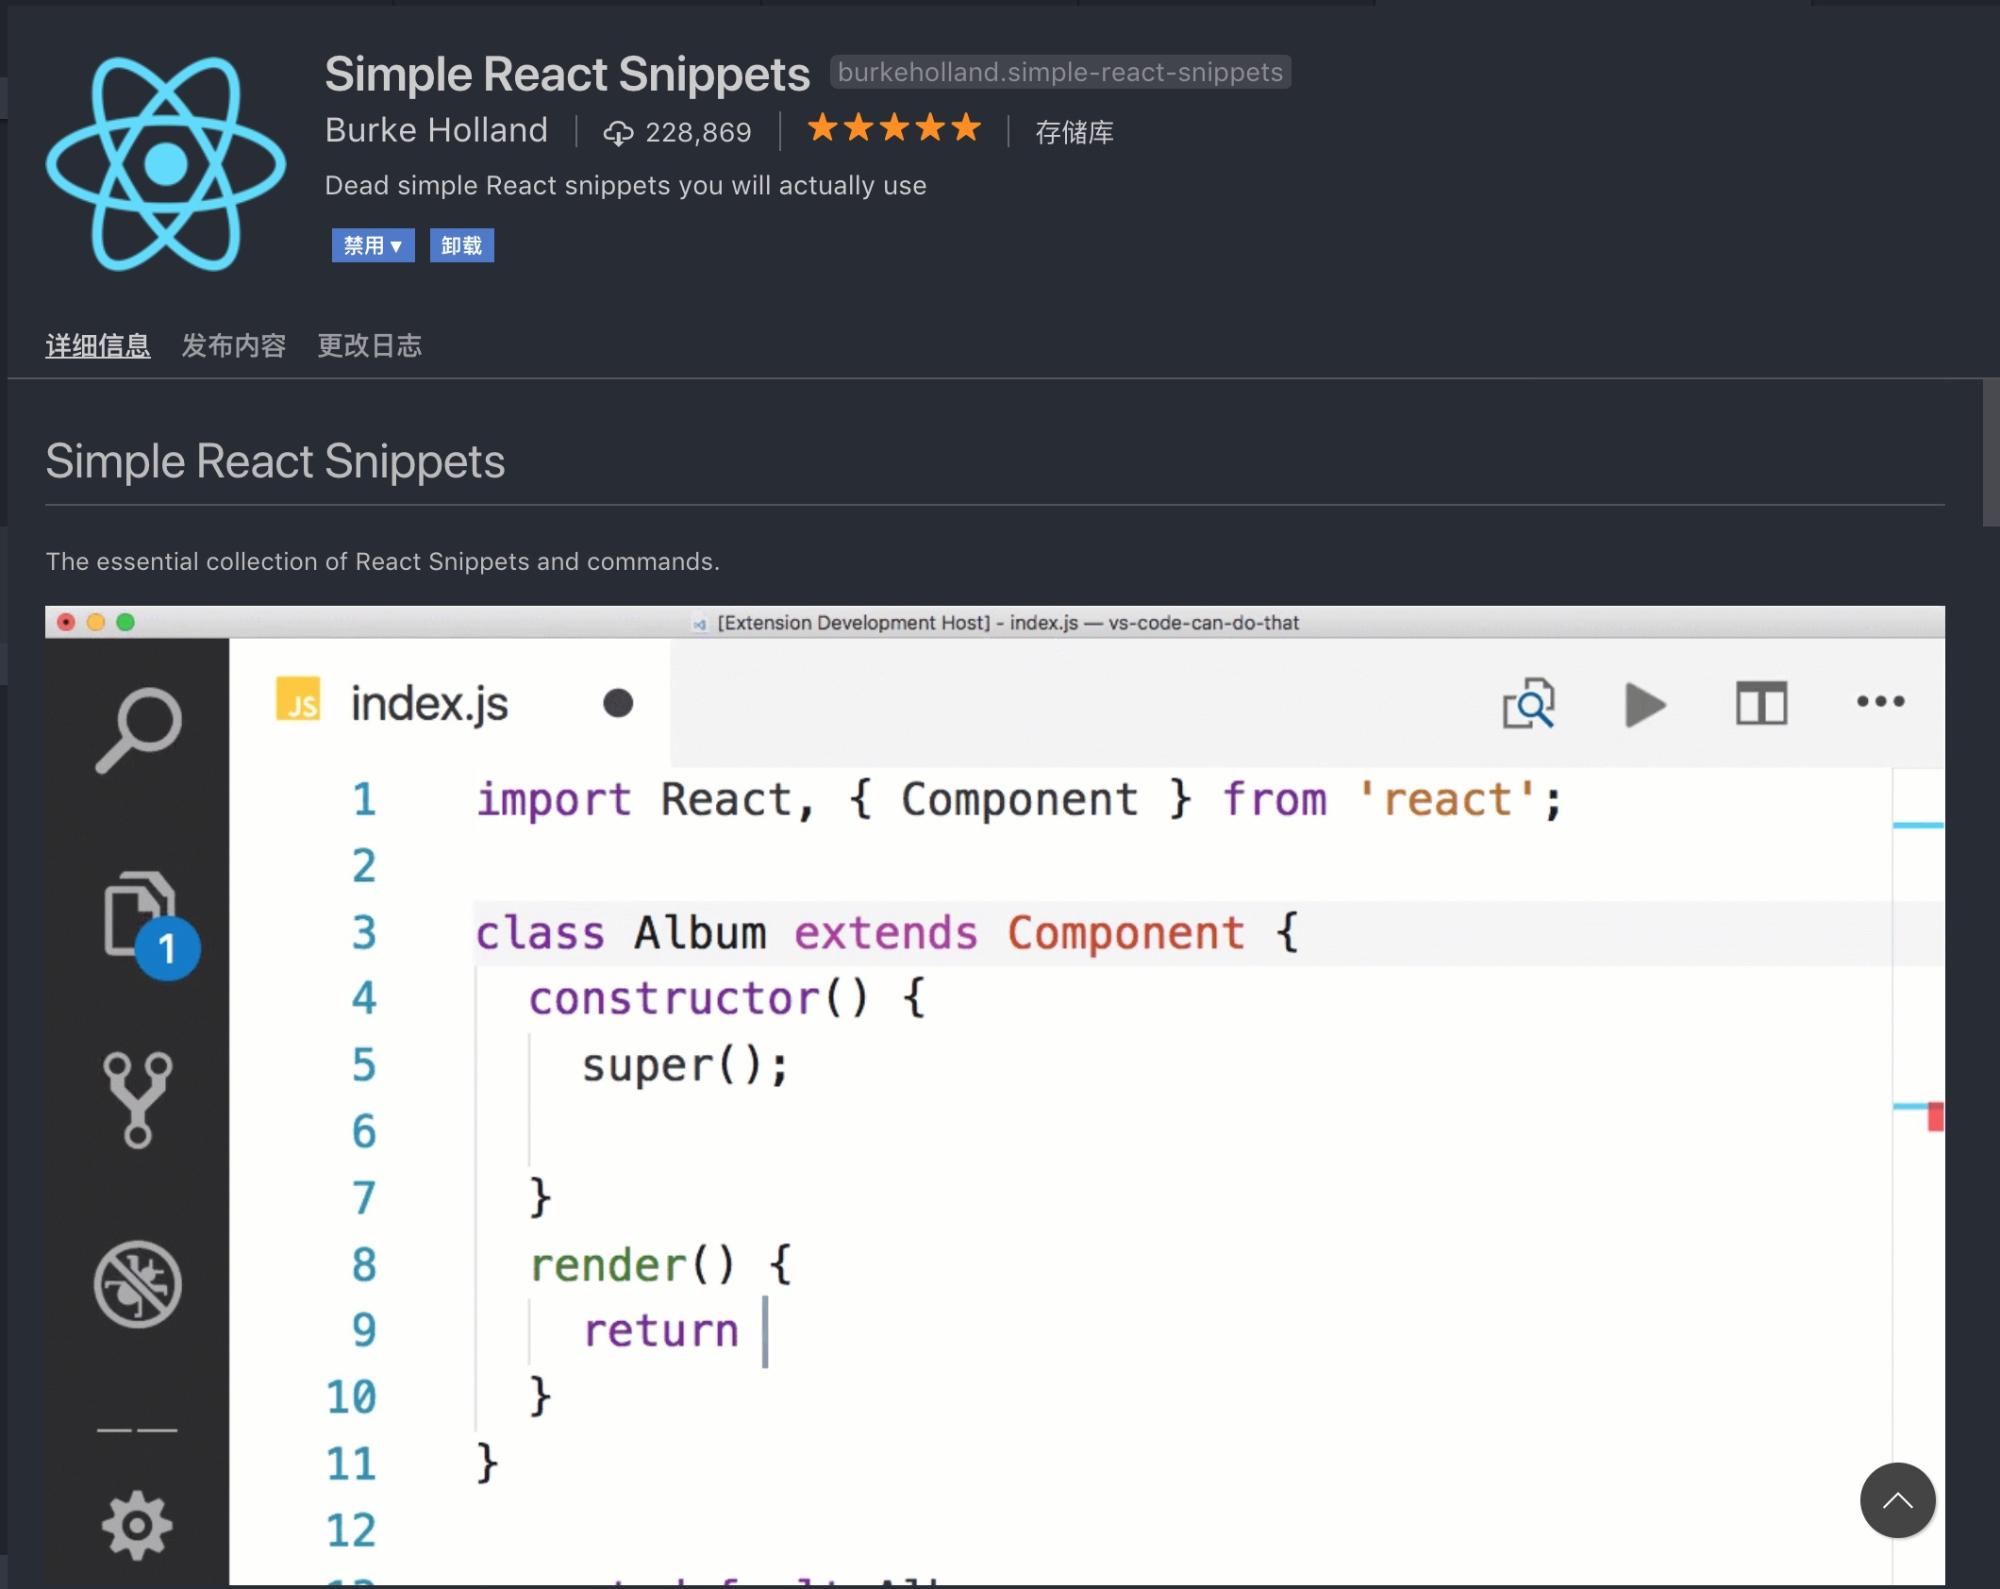Screen dimensions: 2000x1589
Task: Click the page vertical scrollbar thumb
Action: [1991, 452]
